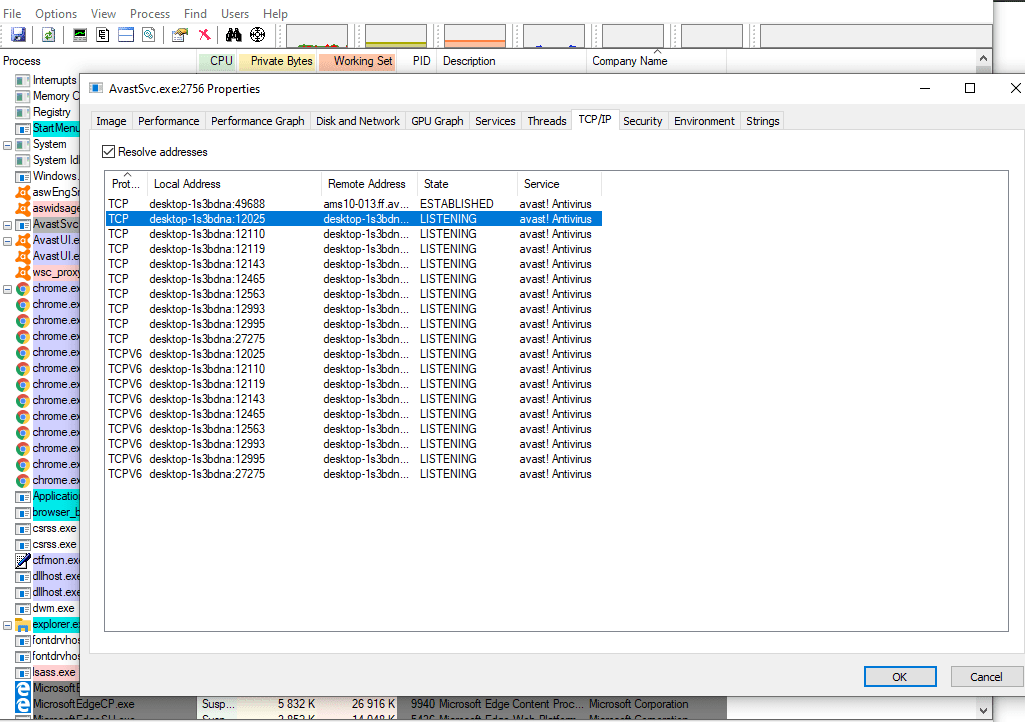1025x722 pixels.
Task: Select TCP row with local port 27275
Action: click(x=353, y=339)
